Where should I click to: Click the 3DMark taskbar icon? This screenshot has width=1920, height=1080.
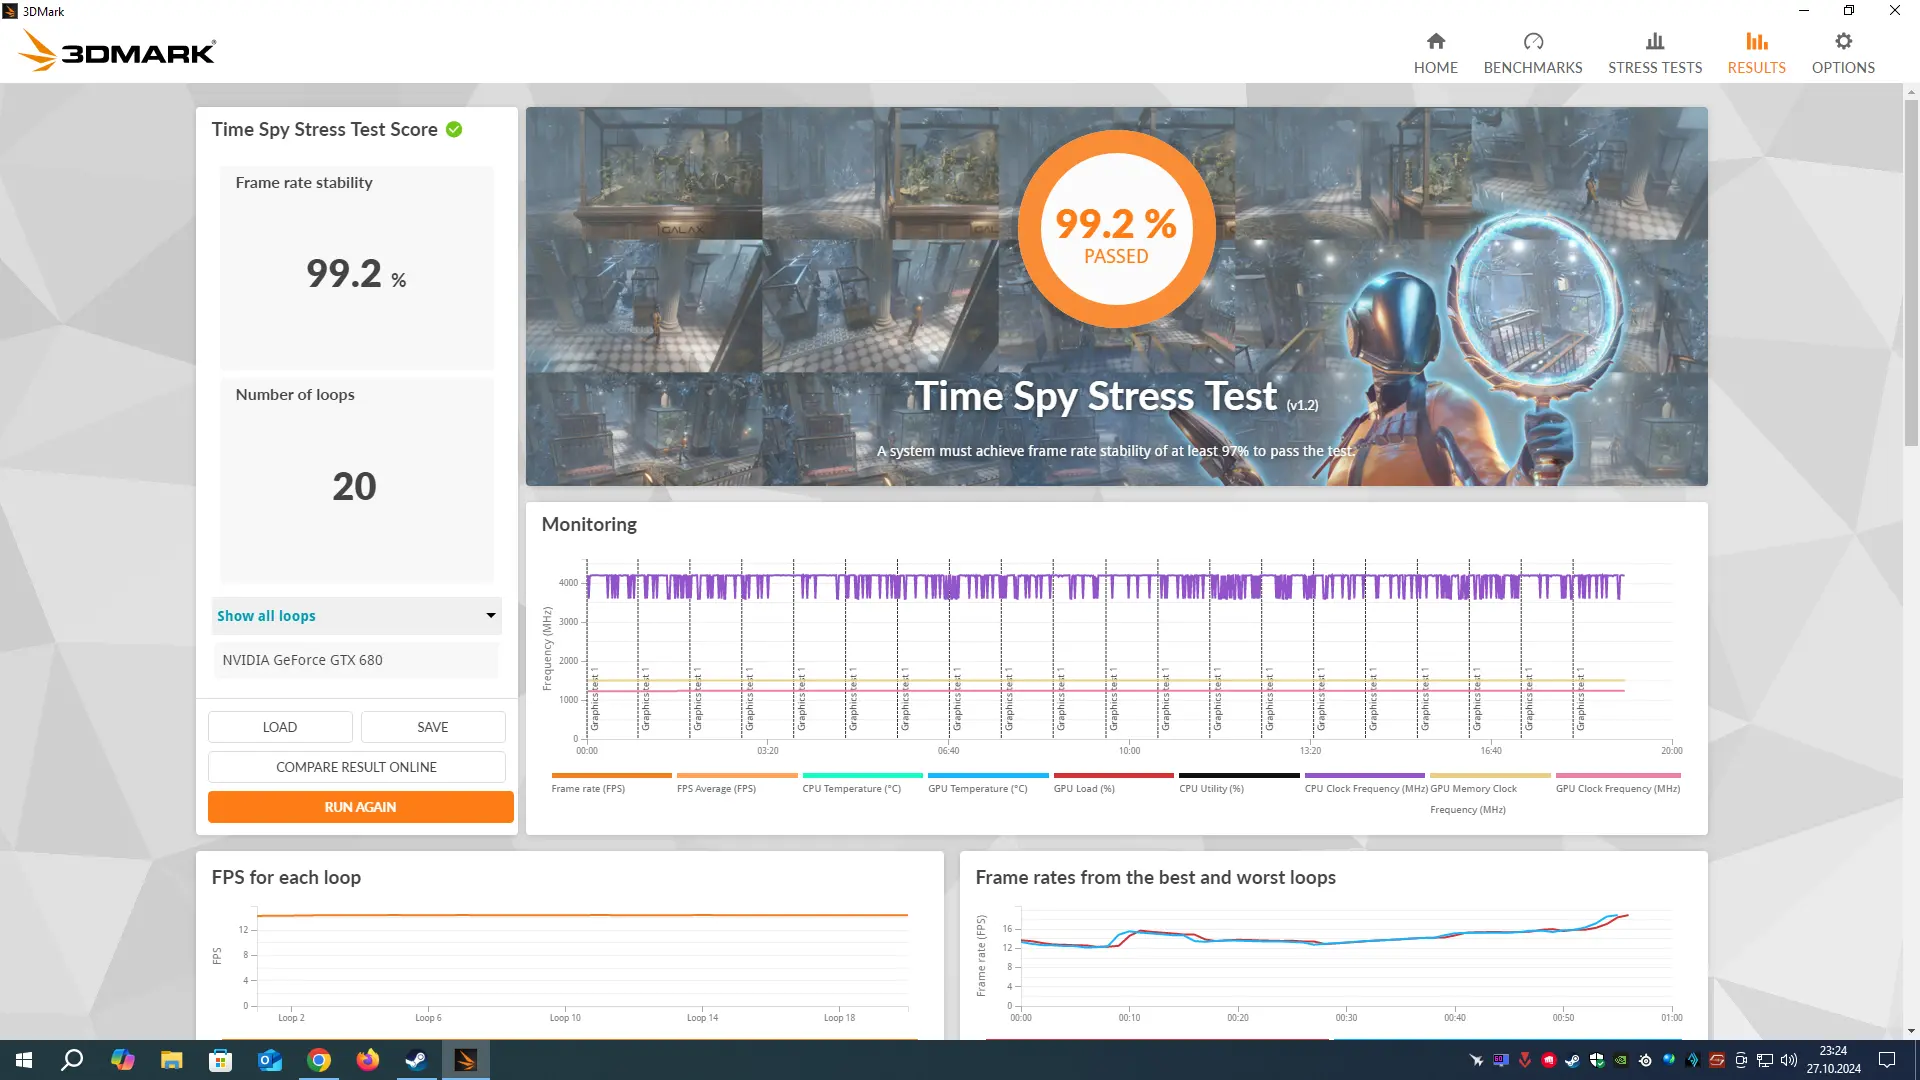[x=466, y=1060]
